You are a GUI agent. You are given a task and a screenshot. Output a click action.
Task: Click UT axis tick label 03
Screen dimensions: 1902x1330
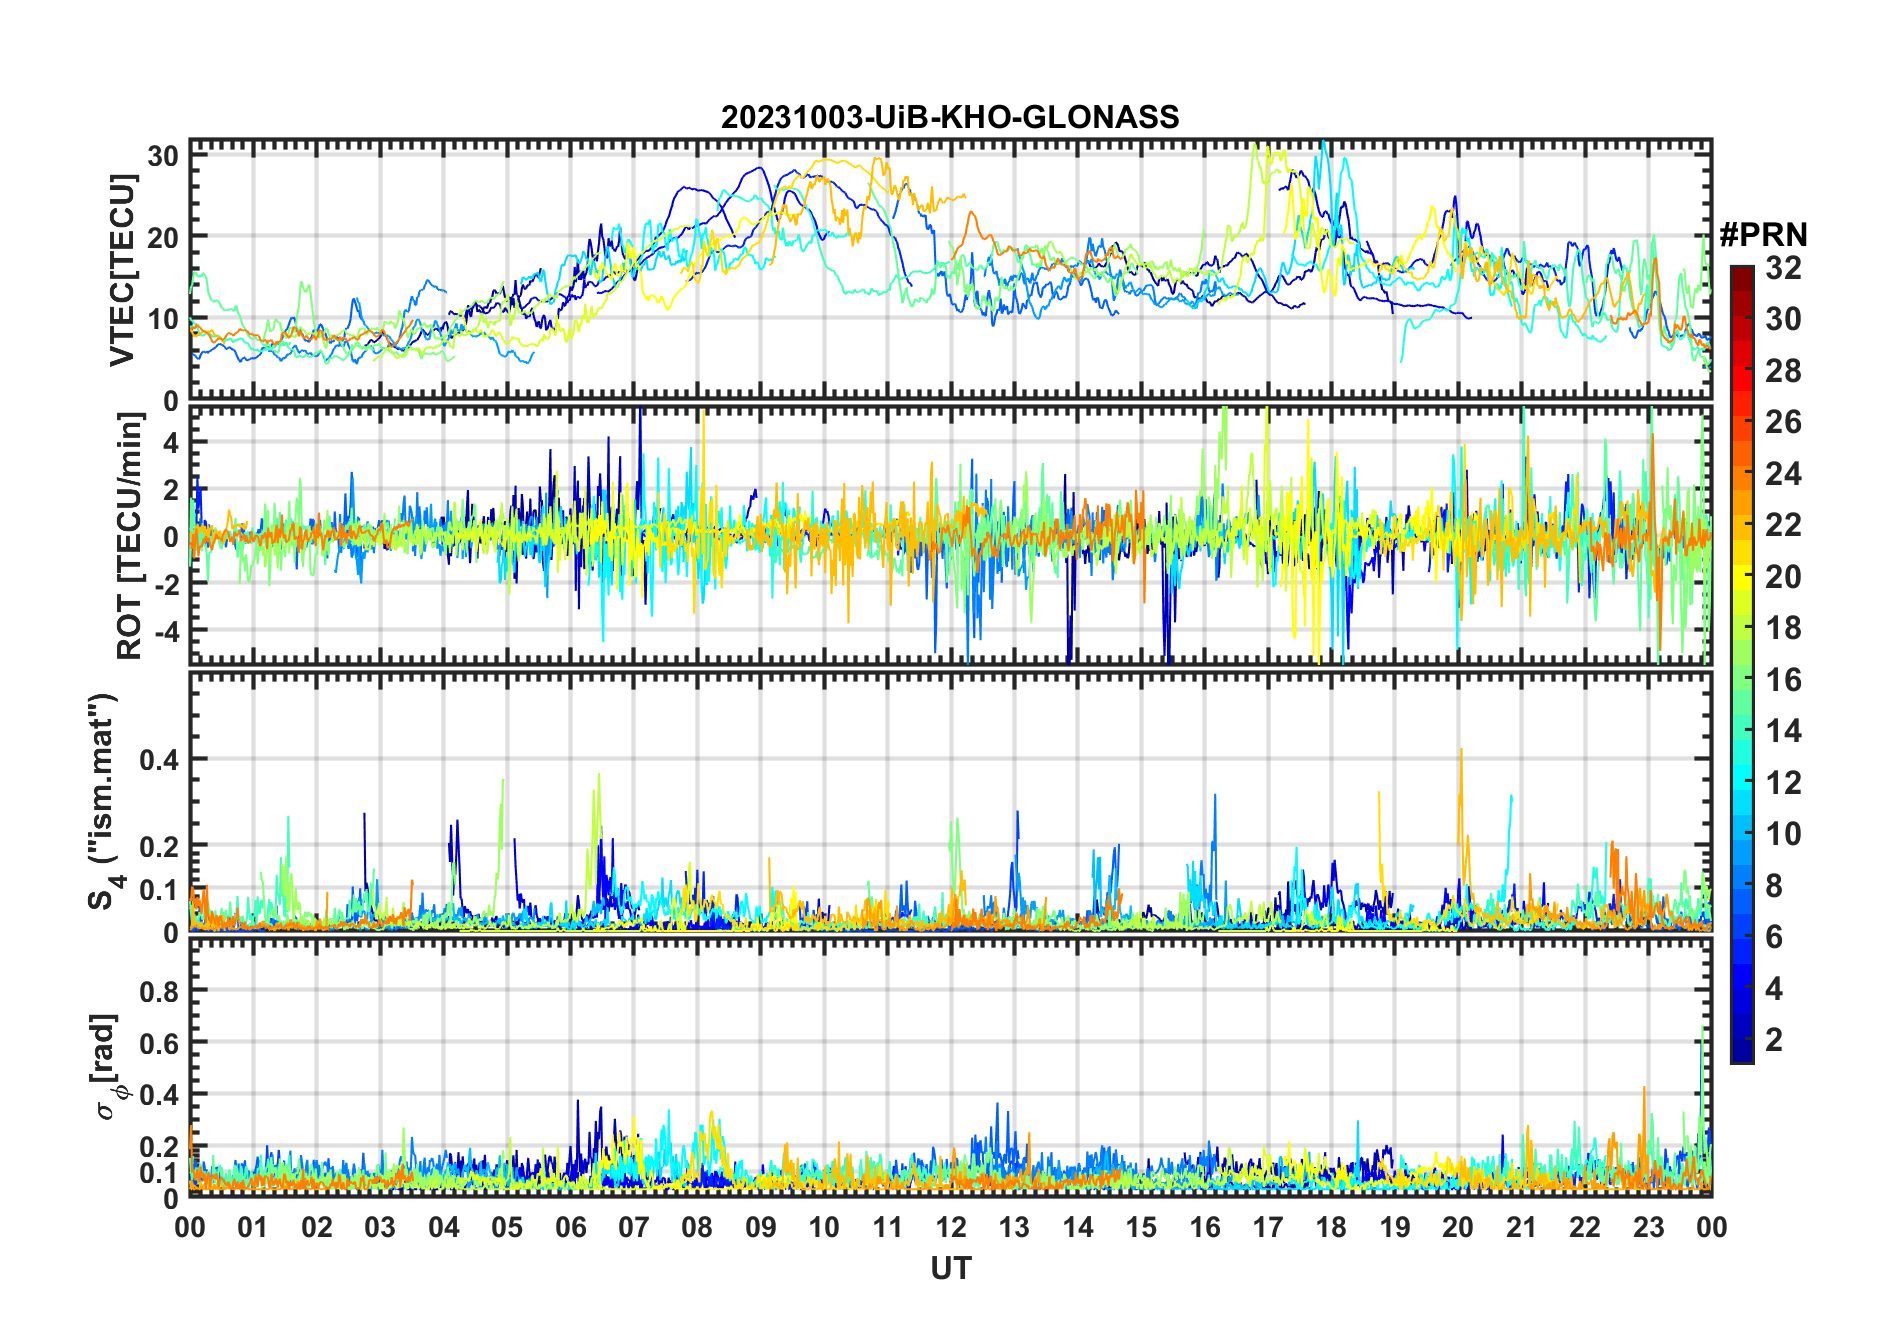point(380,1226)
